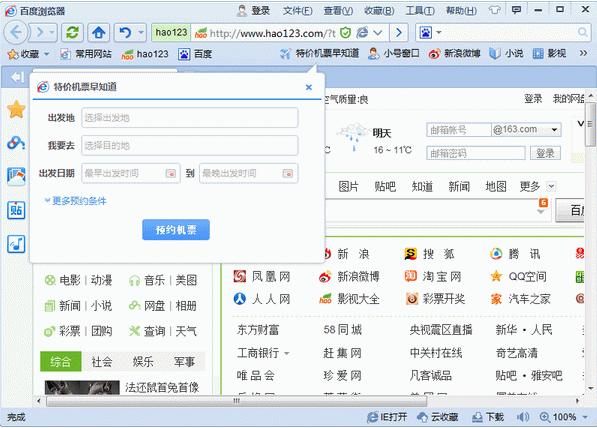The image size is (597, 428).
Task: Open the 小号窗口 toolbar item
Action: 394,54
